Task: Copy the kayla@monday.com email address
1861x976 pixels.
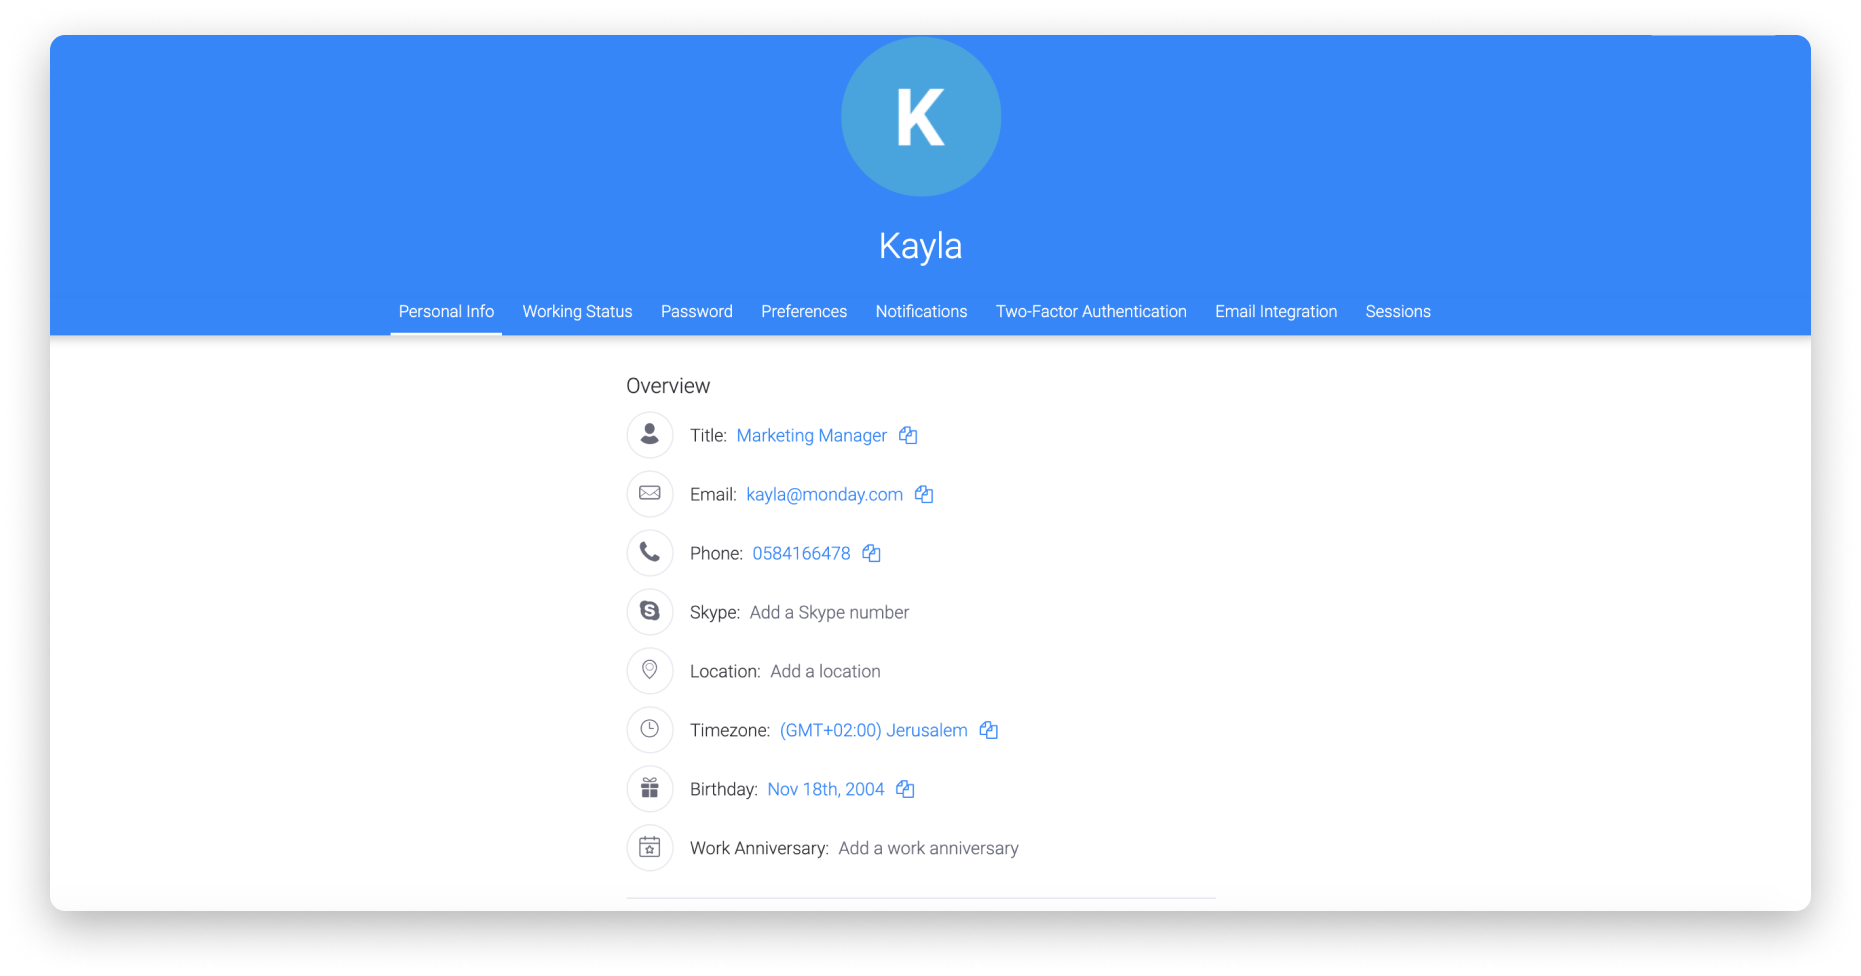Action: (924, 494)
